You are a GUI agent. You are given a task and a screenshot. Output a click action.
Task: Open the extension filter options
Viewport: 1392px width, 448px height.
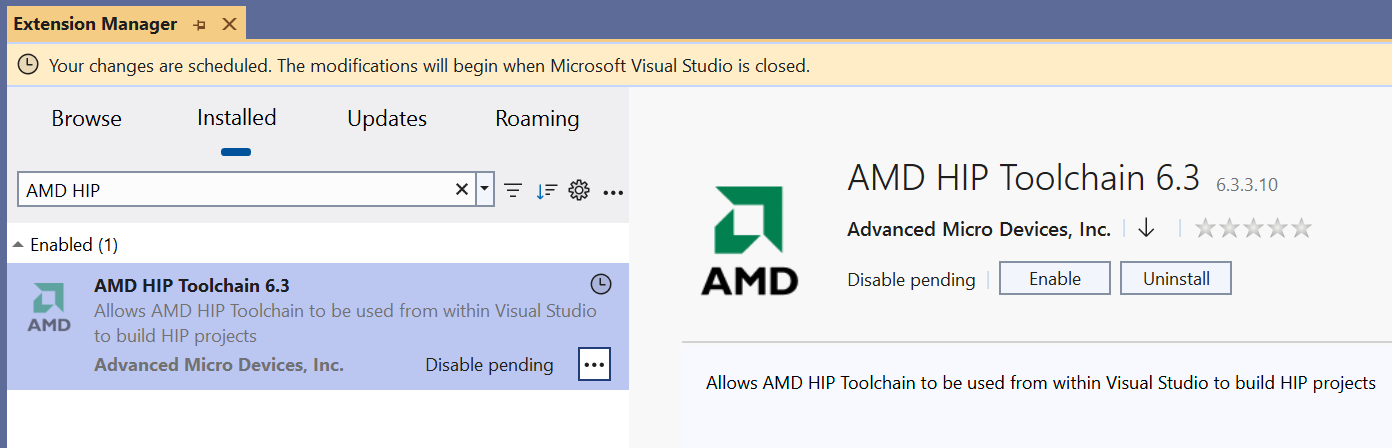tap(513, 190)
